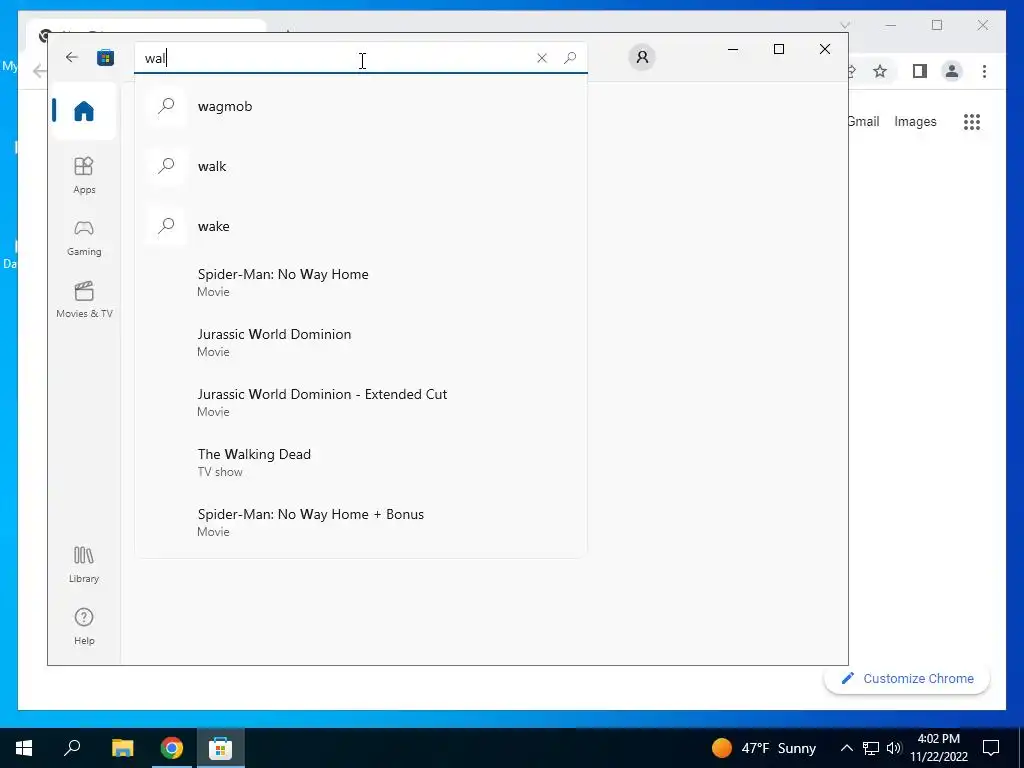Open Images link in Chrome window
Screen dimensions: 1024x768
tap(915, 121)
